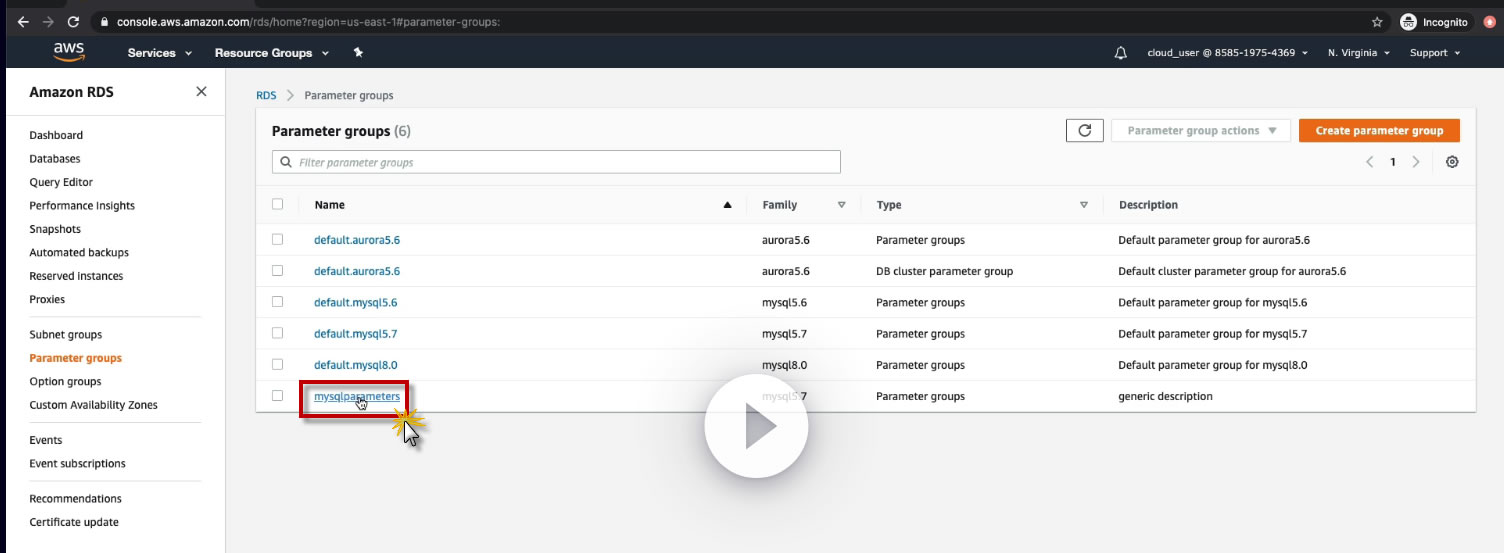Check the default.mysql5.6 row checkbox

(x=278, y=301)
